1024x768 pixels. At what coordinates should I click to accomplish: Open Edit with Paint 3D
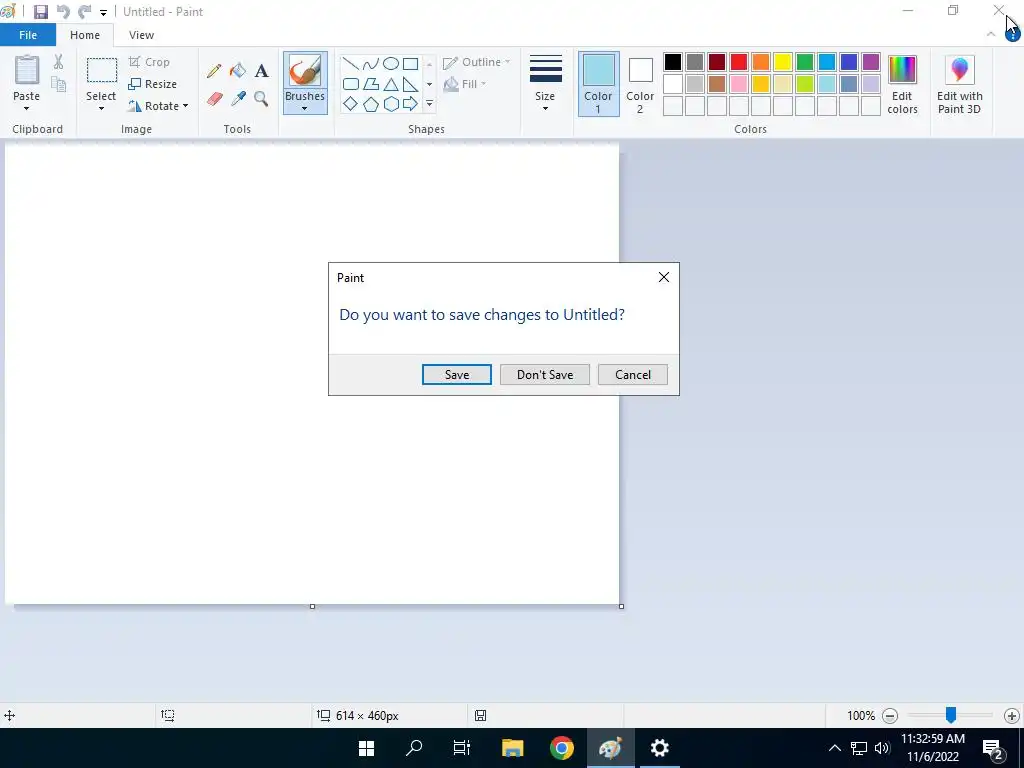click(x=959, y=84)
